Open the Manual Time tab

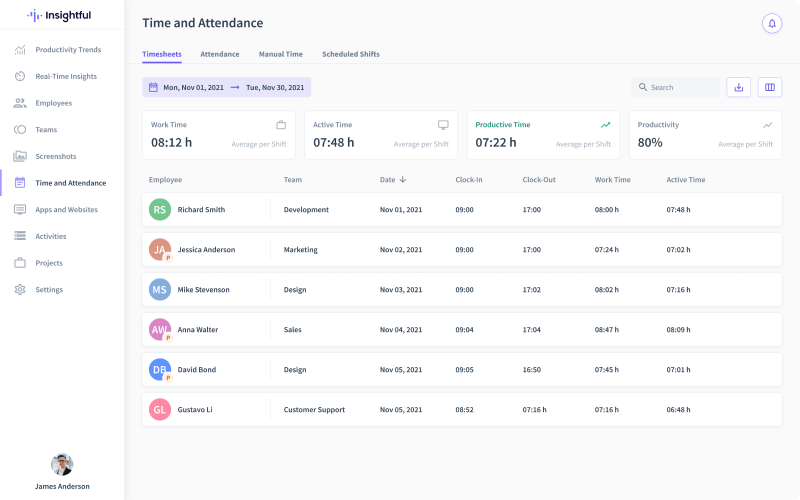coord(280,54)
